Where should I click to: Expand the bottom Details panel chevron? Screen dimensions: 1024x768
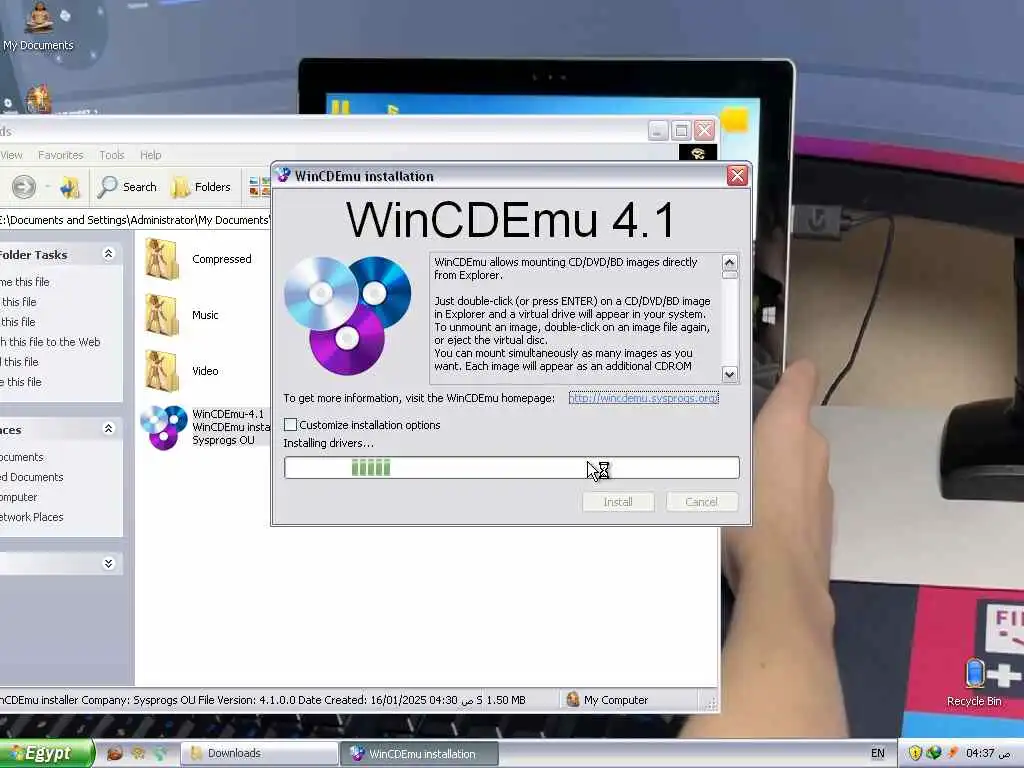108,564
